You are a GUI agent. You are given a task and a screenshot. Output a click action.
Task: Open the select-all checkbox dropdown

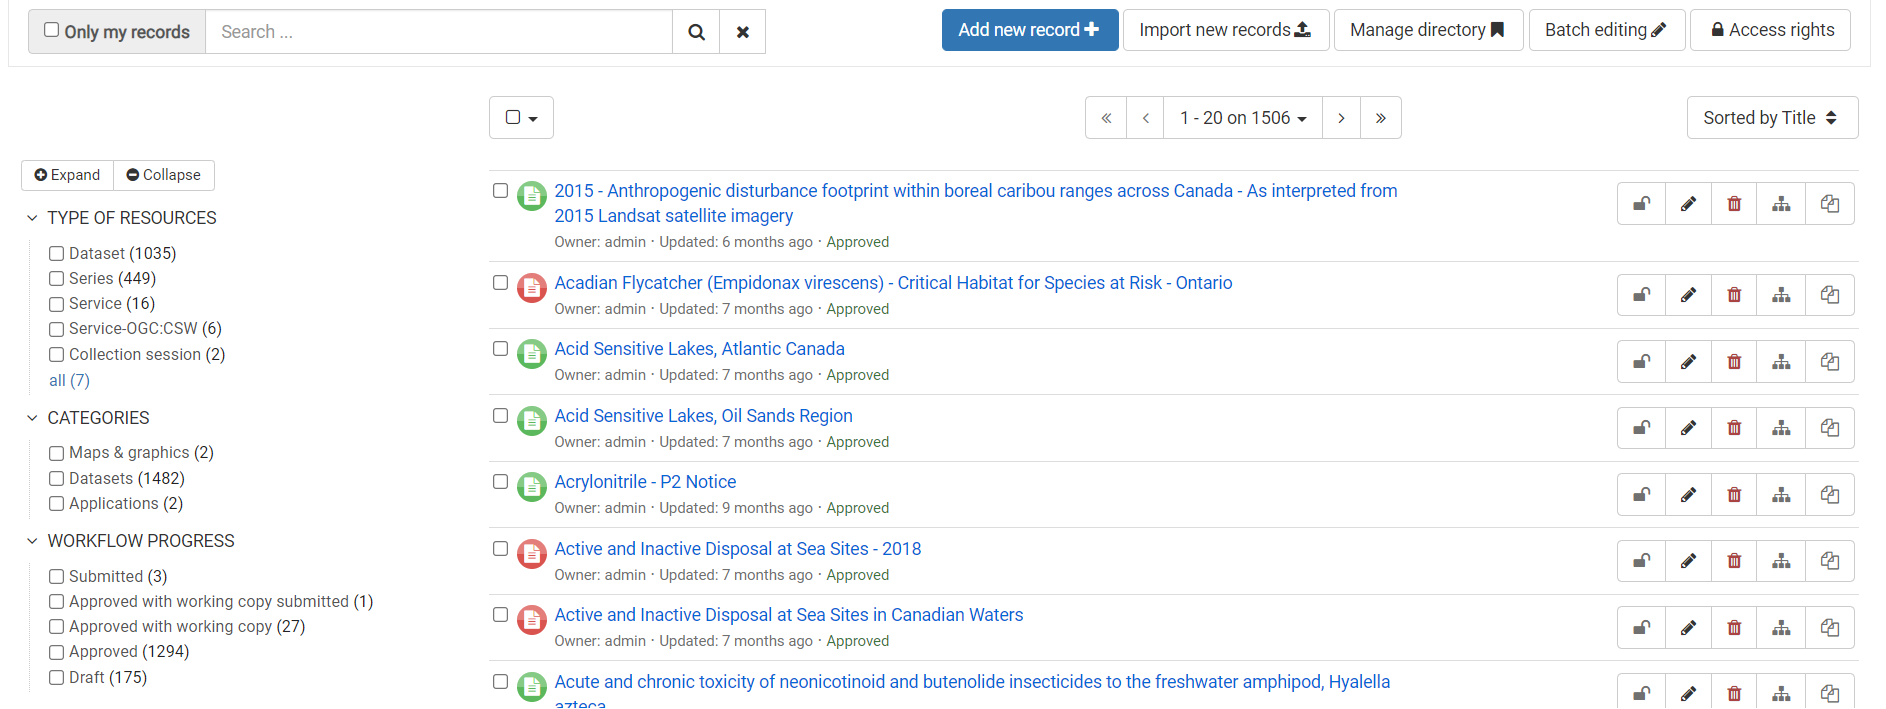point(521,118)
